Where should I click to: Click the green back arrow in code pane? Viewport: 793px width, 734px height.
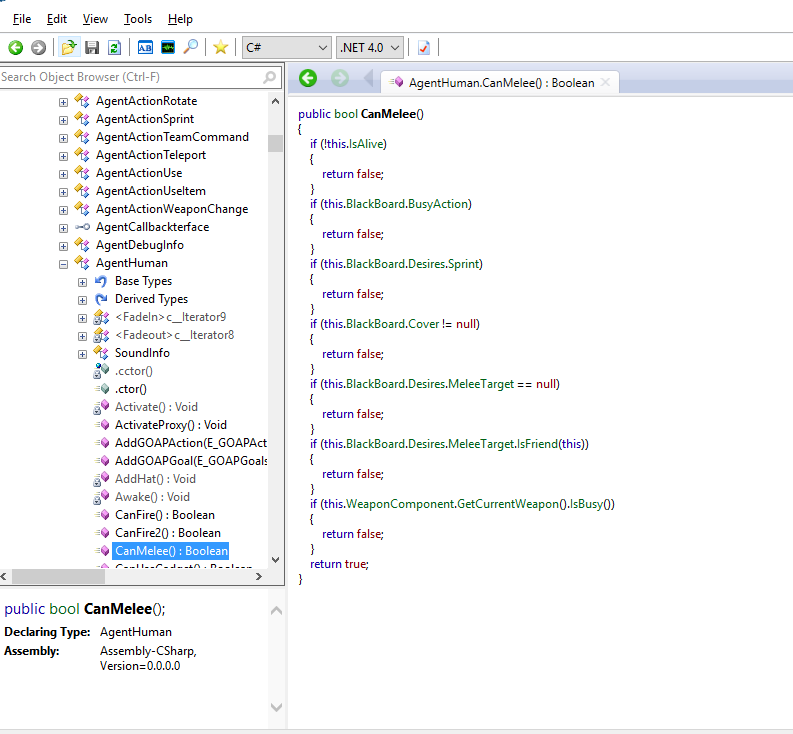[308, 78]
